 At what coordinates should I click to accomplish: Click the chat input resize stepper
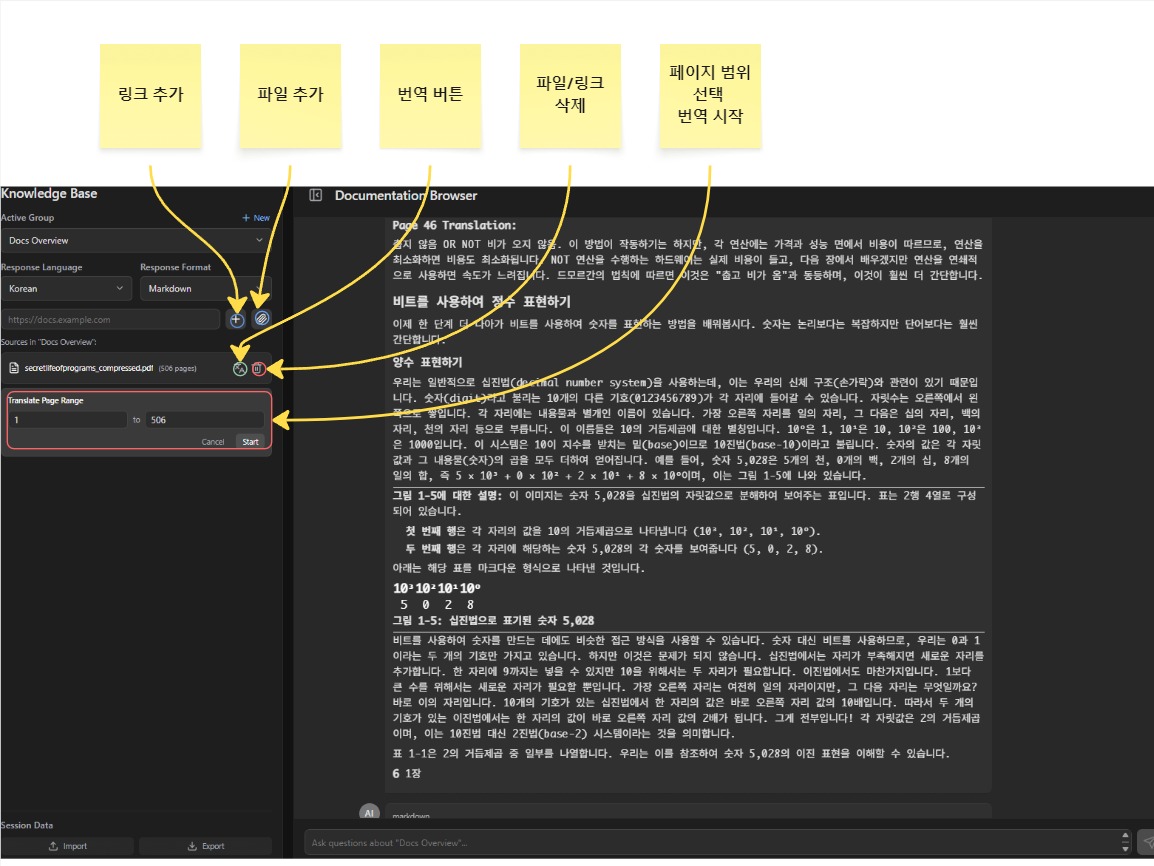point(1125,842)
